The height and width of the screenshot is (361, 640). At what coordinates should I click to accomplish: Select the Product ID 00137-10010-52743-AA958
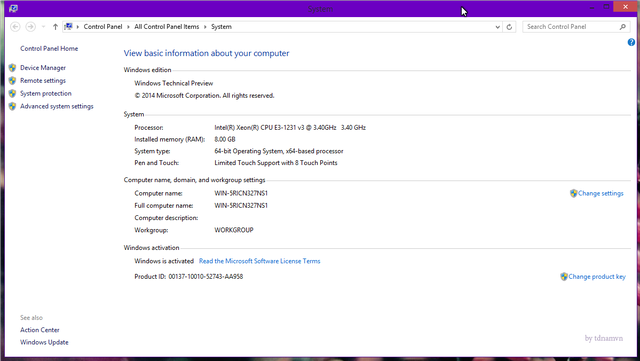tap(189, 276)
